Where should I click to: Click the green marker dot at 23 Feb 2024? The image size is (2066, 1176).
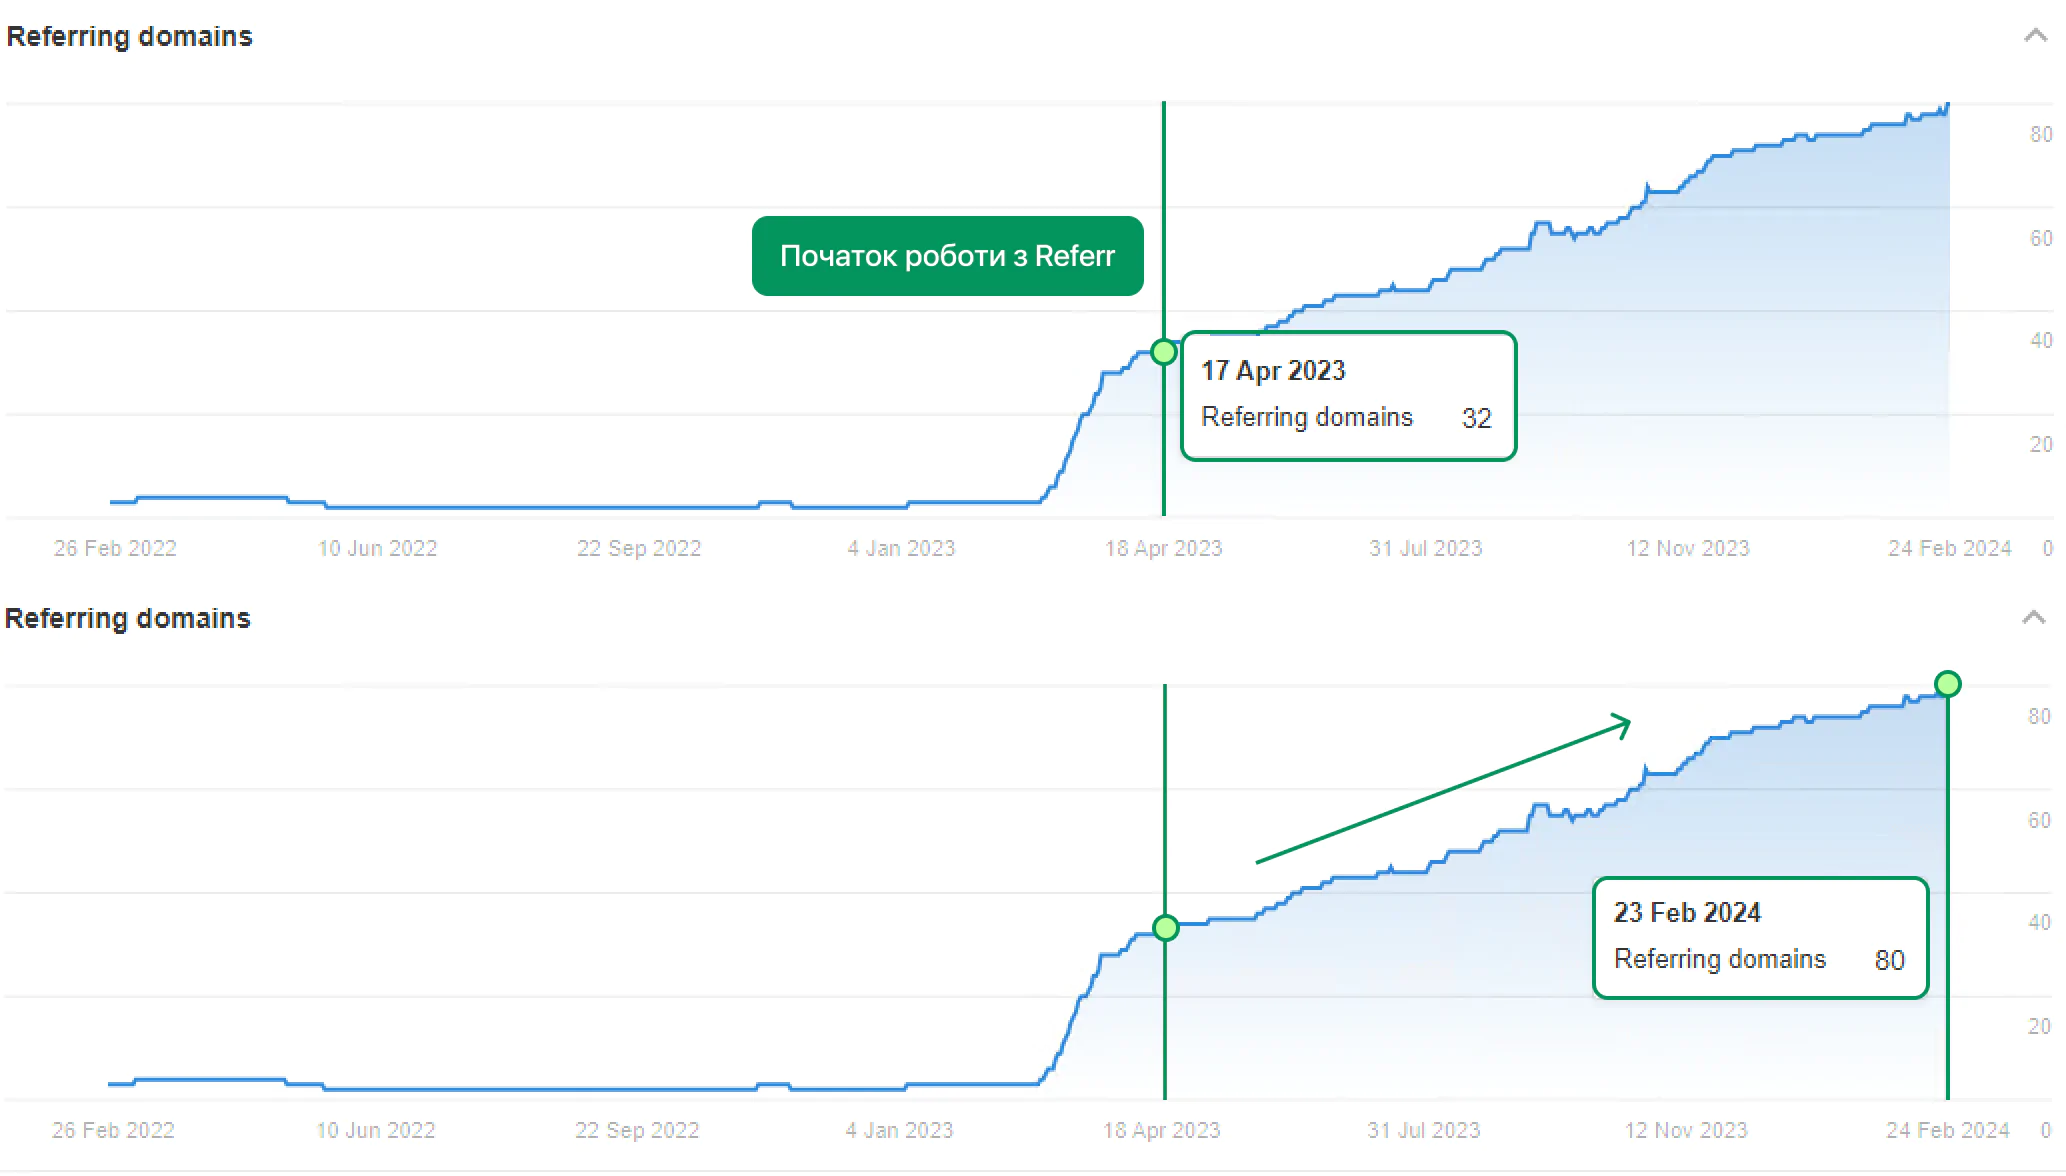1947,684
